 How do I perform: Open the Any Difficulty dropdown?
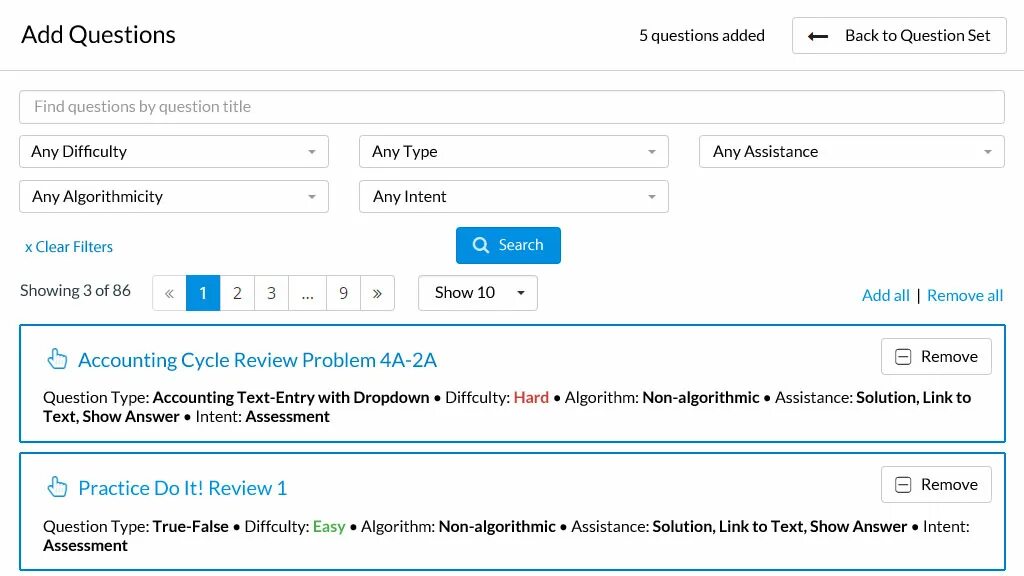tap(174, 152)
